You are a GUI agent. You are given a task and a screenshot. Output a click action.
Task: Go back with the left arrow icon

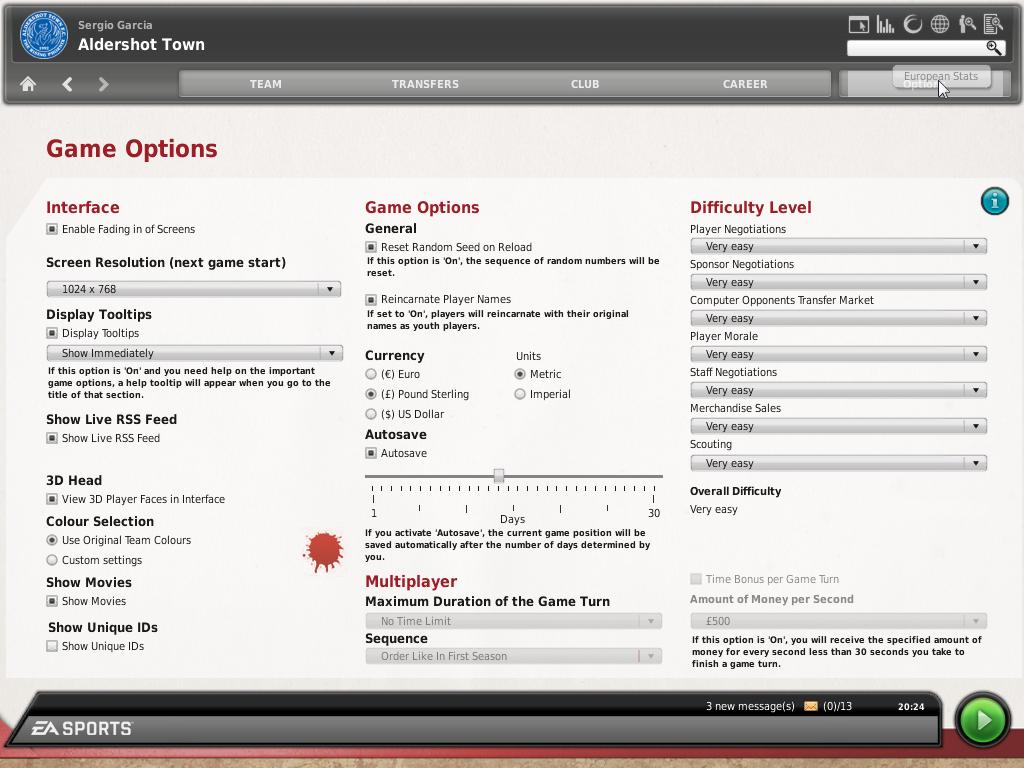67,84
